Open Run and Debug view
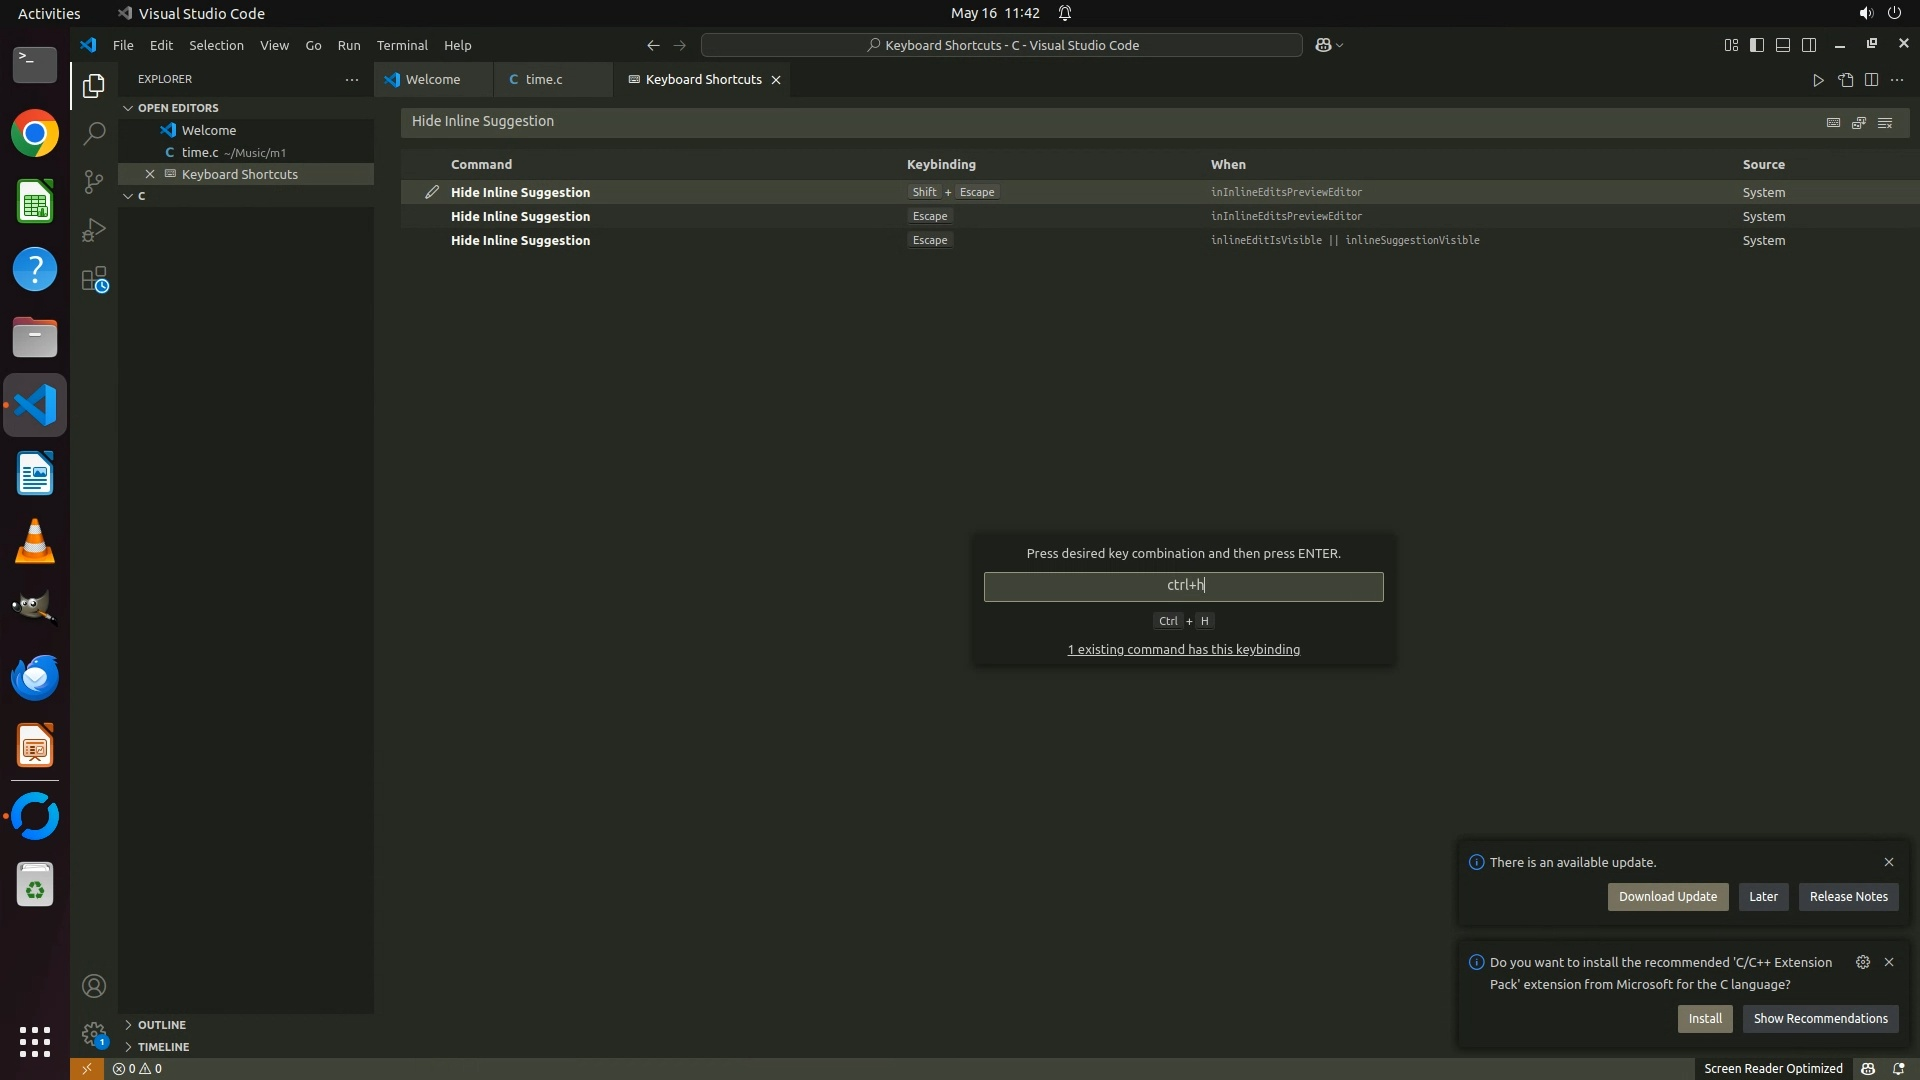Viewport: 1920px width, 1080px height. point(93,231)
